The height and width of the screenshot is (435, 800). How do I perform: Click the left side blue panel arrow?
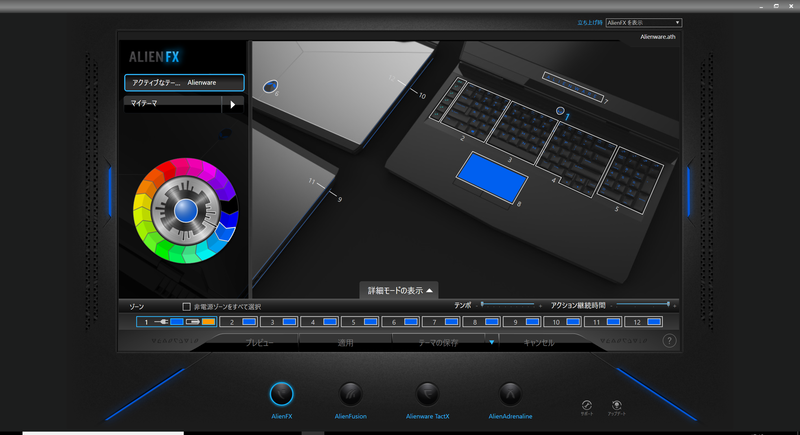point(110,192)
